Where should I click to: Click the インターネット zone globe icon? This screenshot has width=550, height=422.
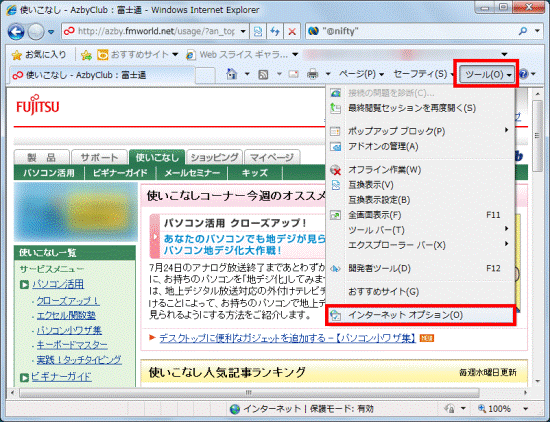click(x=235, y=409)
